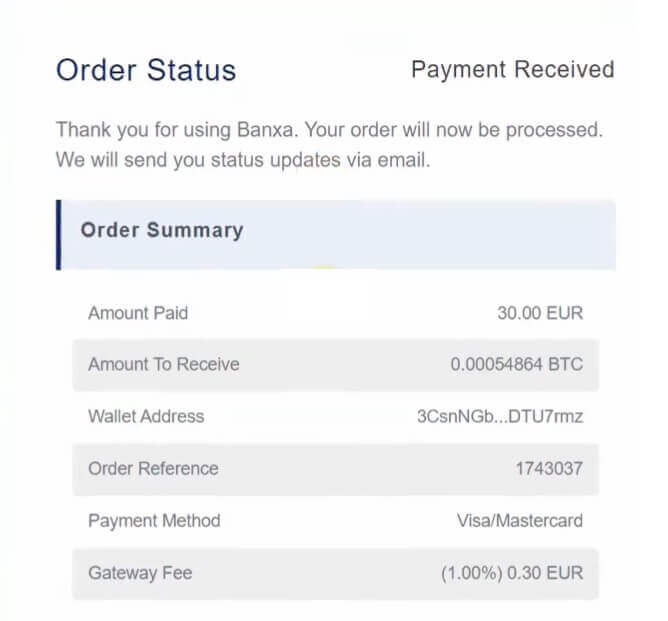Click the 0.00054864 BTC value
This screenshot has height=621, width=668.
click(516, 365)
